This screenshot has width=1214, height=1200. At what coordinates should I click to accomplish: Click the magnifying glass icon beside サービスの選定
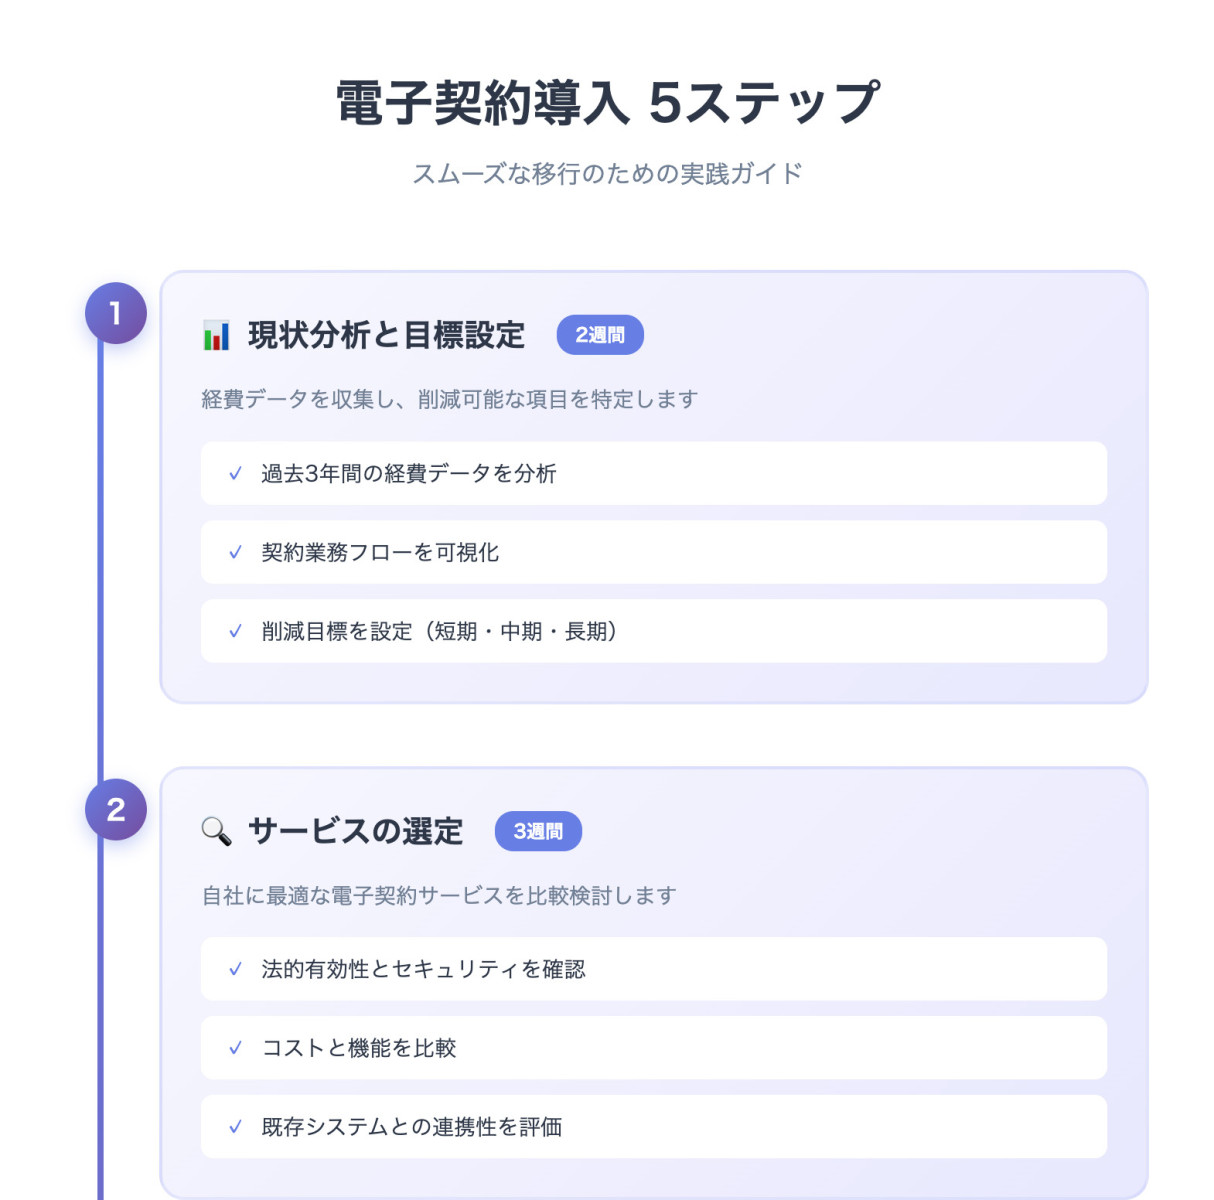[x=216, y=831]
